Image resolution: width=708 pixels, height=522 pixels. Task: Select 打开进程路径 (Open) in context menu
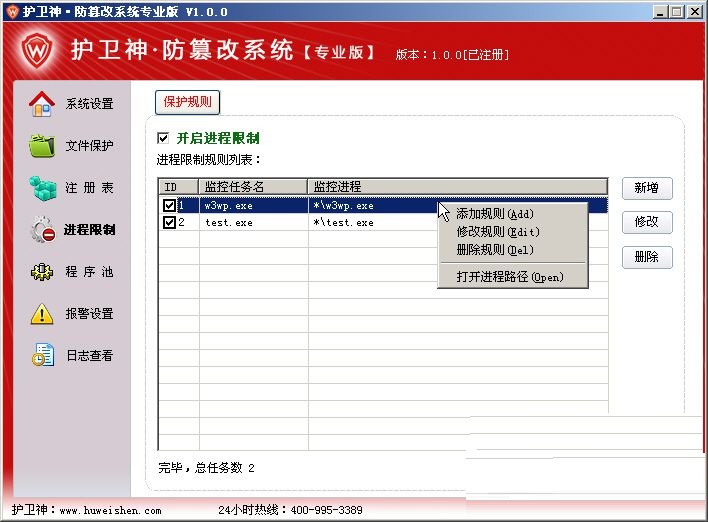pos(510,277)
